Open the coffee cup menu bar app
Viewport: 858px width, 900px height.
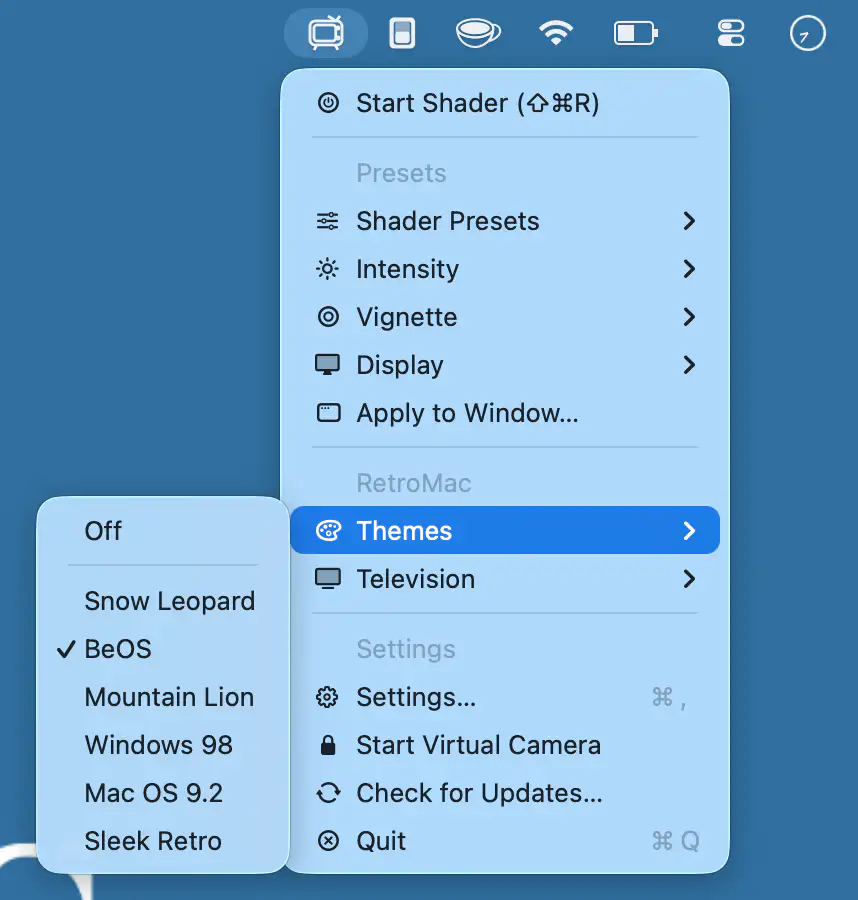pyautogui.click(x=478, y=33)
